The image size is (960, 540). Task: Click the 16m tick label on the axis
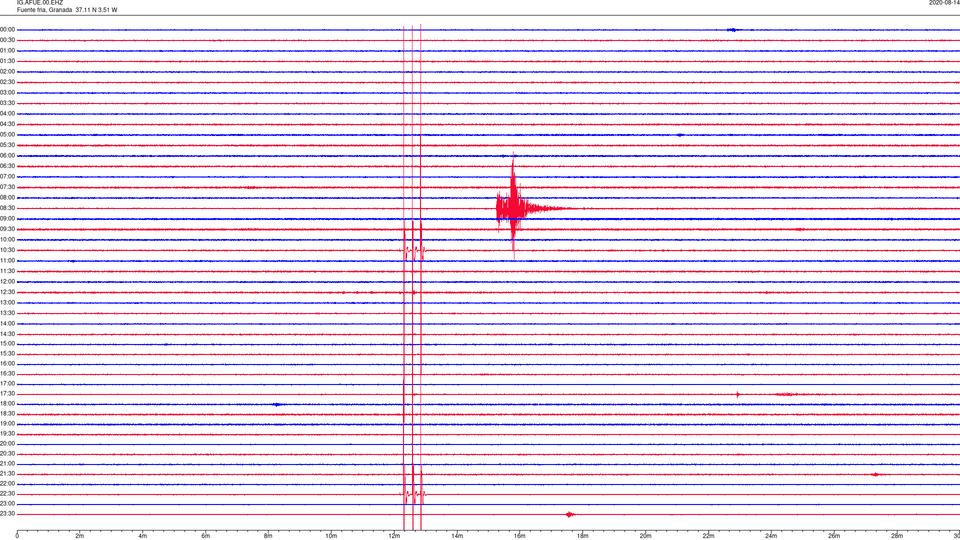[x=520, y=536]
